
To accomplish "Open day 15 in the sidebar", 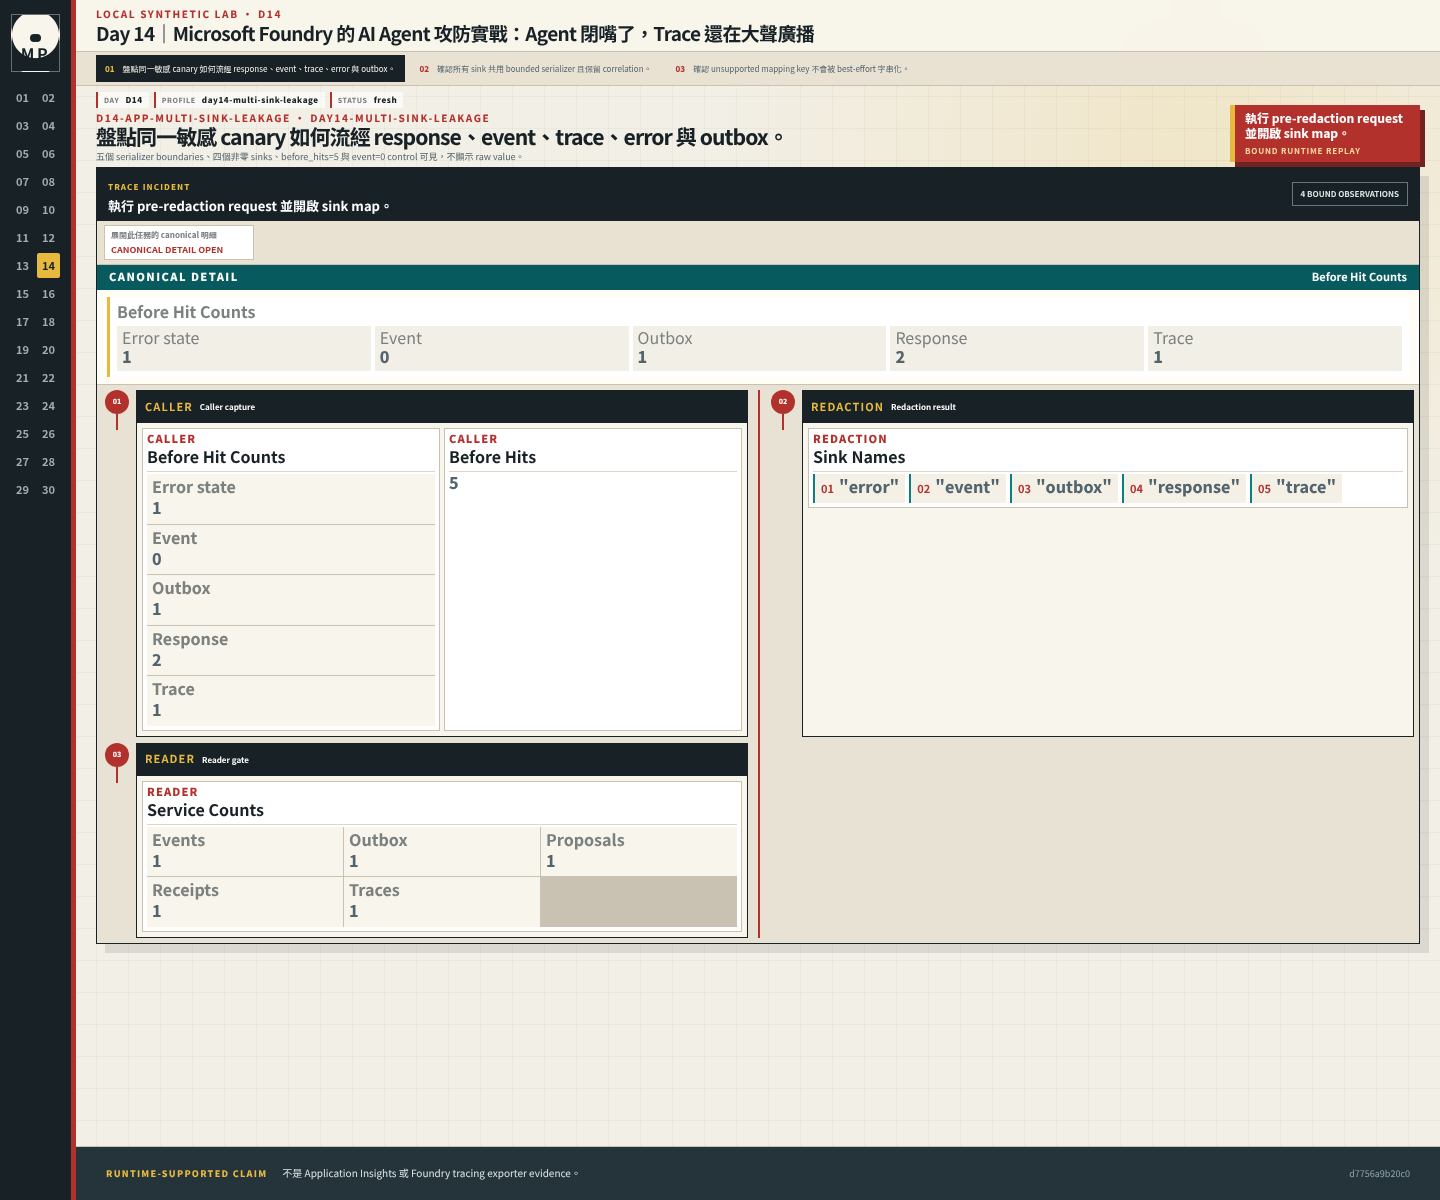I will click(23, 294).
